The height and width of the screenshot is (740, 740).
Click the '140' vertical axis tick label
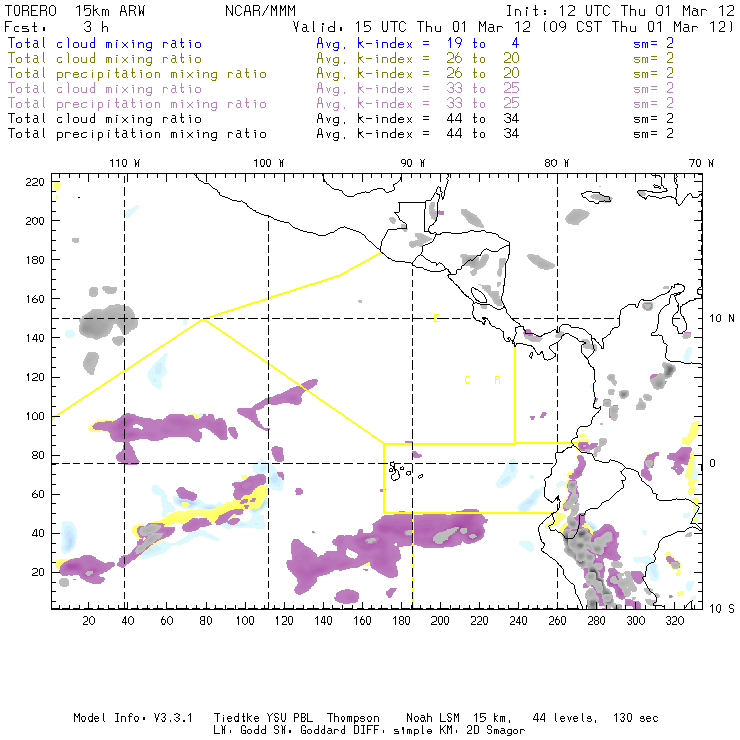point(35,338)
